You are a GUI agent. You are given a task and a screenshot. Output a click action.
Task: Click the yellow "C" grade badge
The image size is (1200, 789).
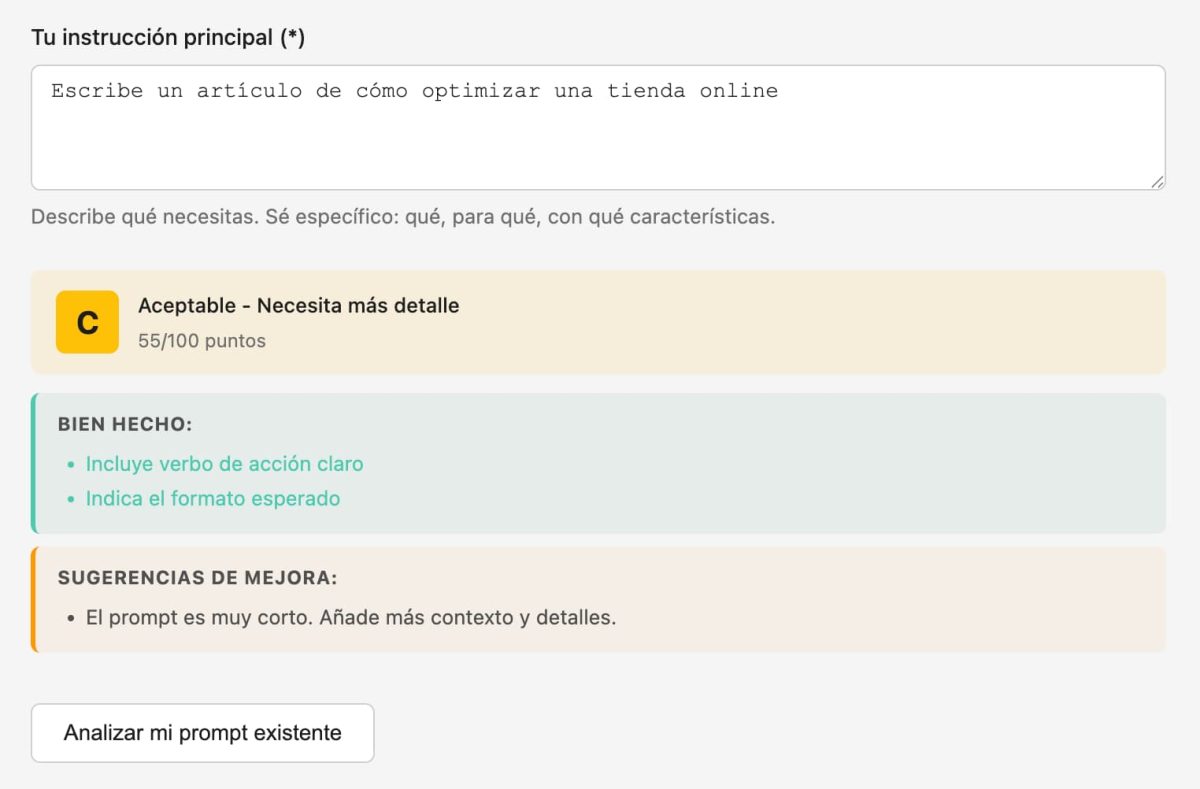pyautogui.click(x=86, y=321)
